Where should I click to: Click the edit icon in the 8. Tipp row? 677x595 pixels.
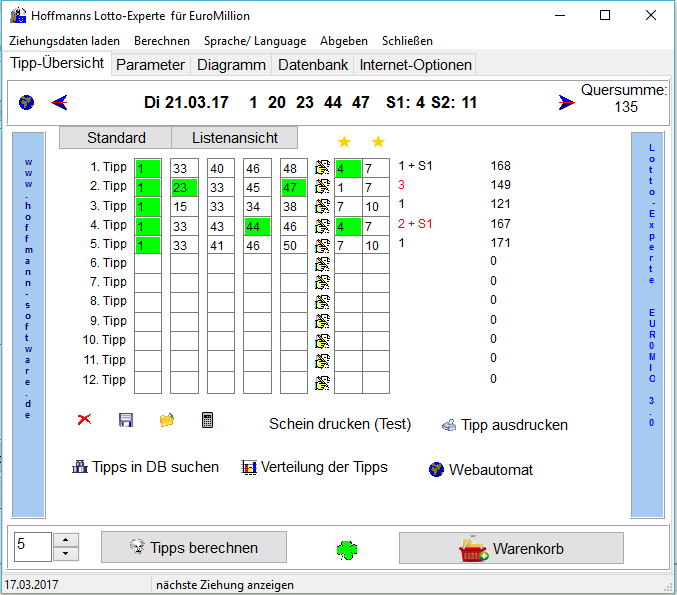click(322, 302)
